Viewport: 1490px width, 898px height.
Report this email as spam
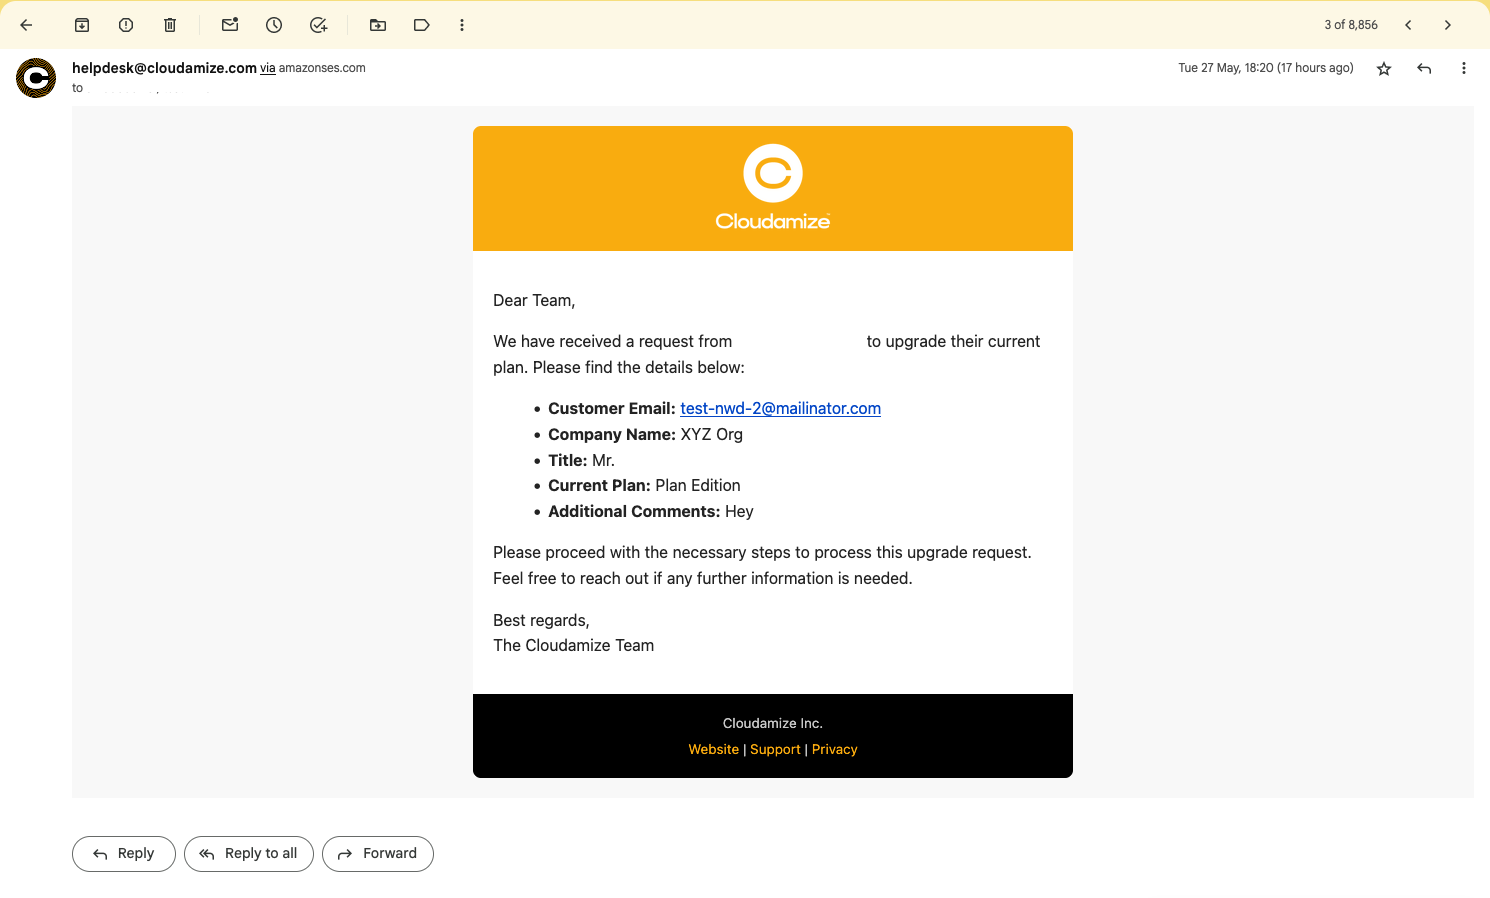coord(126,25)
